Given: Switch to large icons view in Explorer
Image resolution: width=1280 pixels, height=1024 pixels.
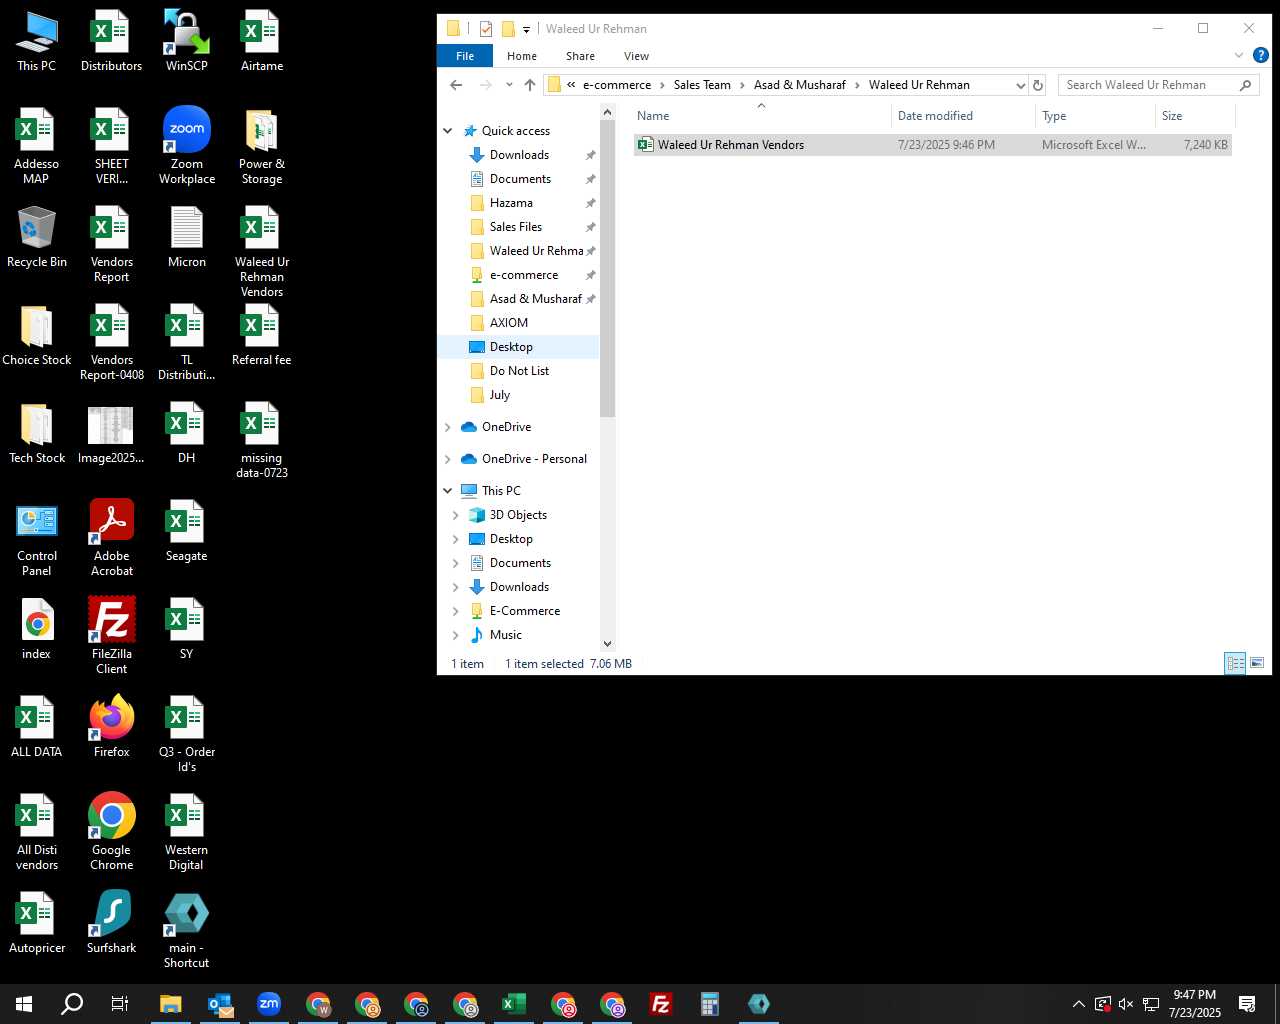Looking at the screenshot, I should pyautogui.click(x=1257, y=663).
